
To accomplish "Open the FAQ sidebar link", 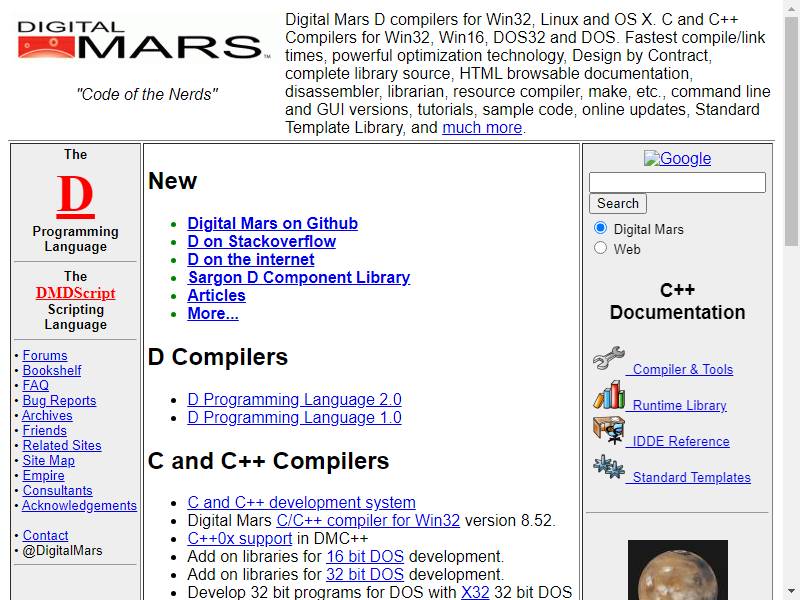I will point(36,385).
